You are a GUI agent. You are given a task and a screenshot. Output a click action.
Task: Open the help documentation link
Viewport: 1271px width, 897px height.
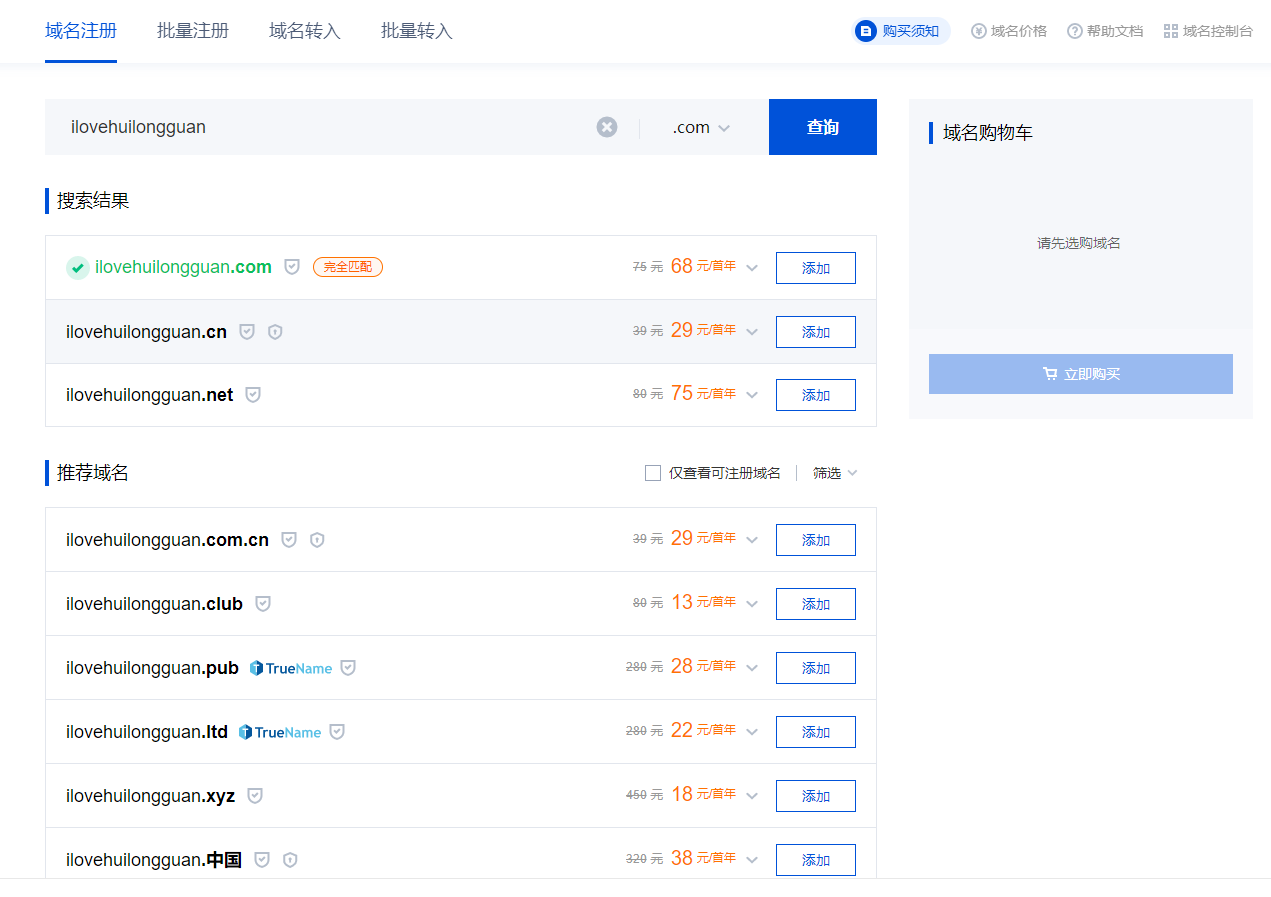pyautogui.click(x=1105, y=31)
